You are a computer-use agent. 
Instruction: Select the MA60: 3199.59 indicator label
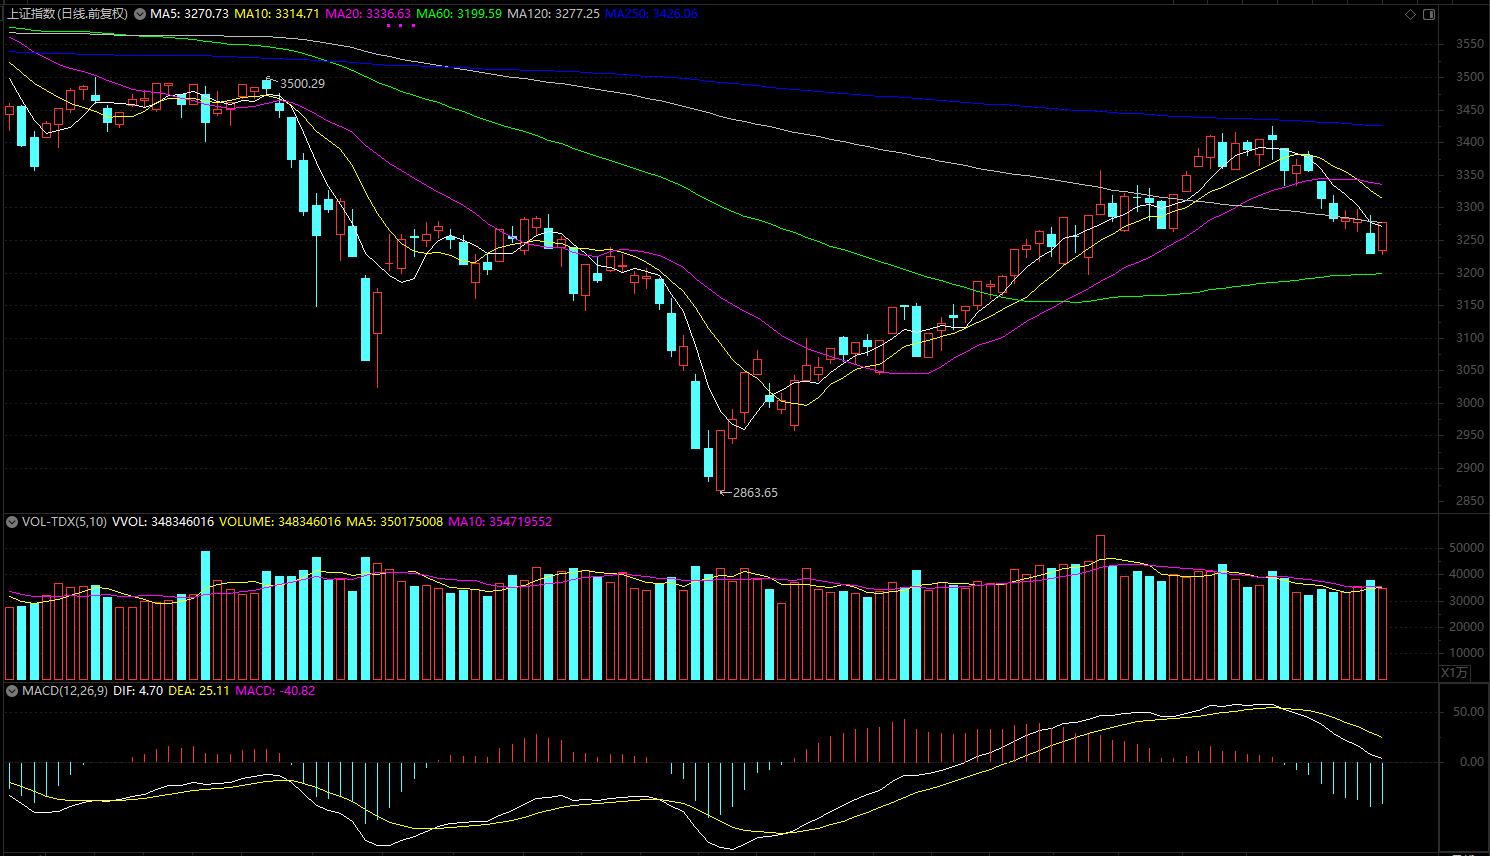pyautogui.click(x=459, y=14)
